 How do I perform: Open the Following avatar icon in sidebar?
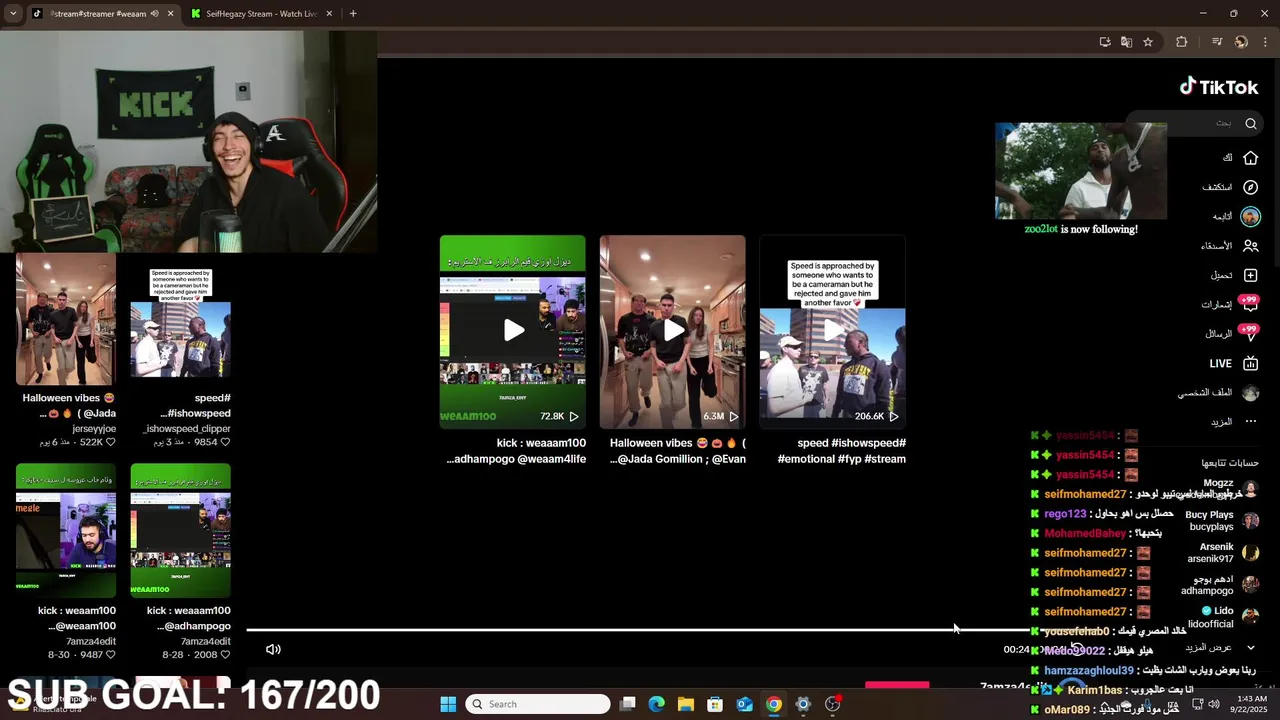pyautogui.click(x=1250, y=216)
